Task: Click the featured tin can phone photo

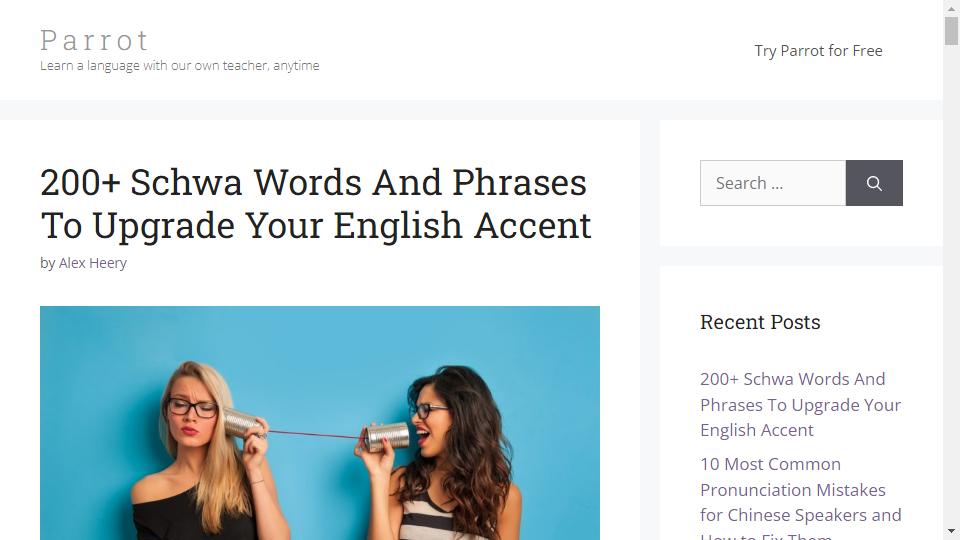Action: click(320, 423)
